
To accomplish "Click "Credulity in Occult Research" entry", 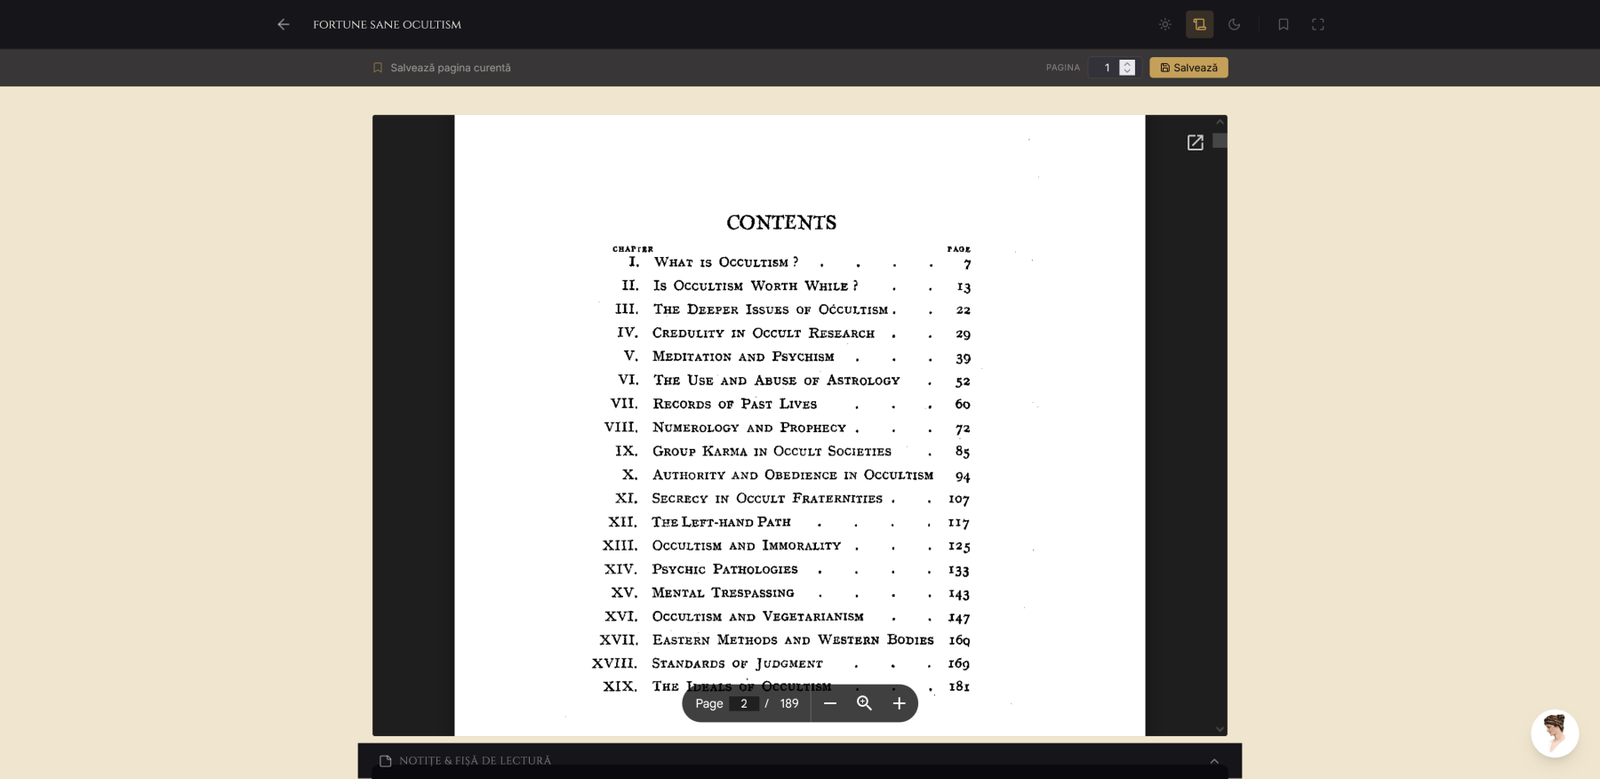I will [763, 333].
